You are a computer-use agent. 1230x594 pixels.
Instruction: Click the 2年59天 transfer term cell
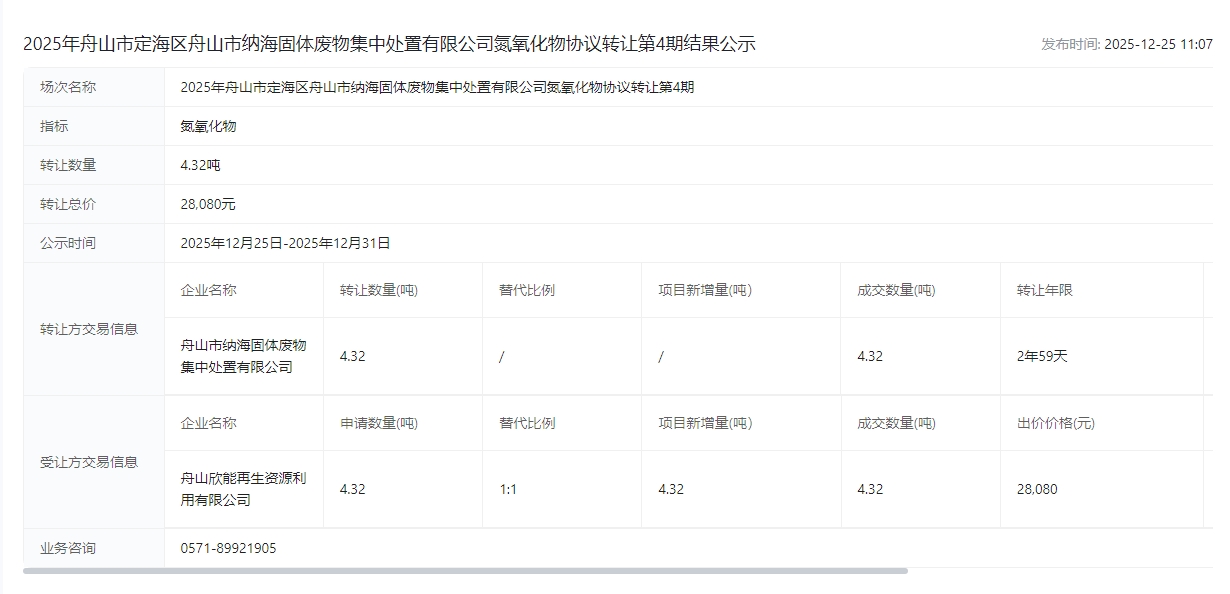tap(1042, 356)
